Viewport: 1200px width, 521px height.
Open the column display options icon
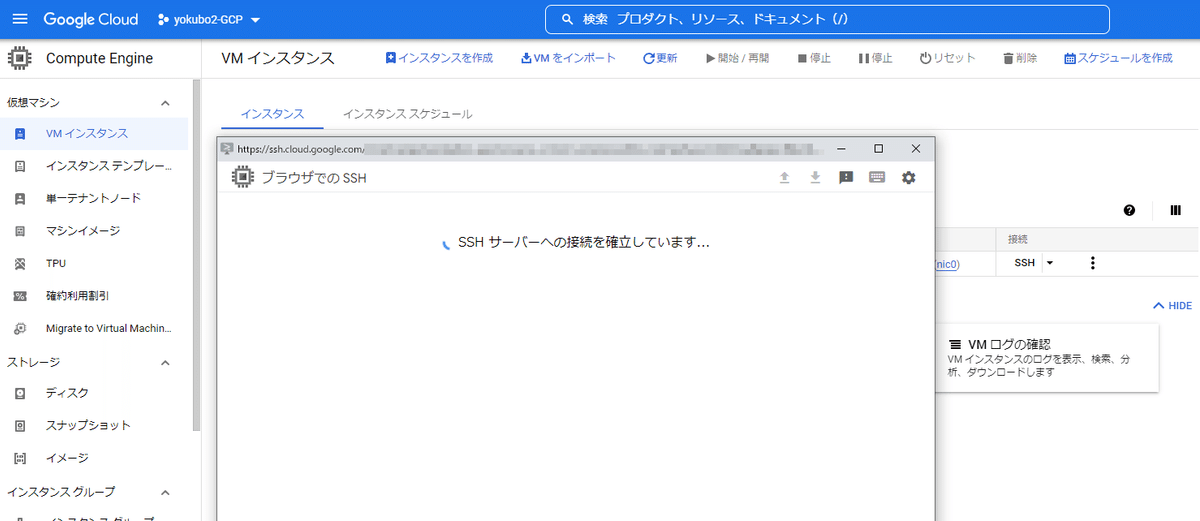click(1176, 210)
